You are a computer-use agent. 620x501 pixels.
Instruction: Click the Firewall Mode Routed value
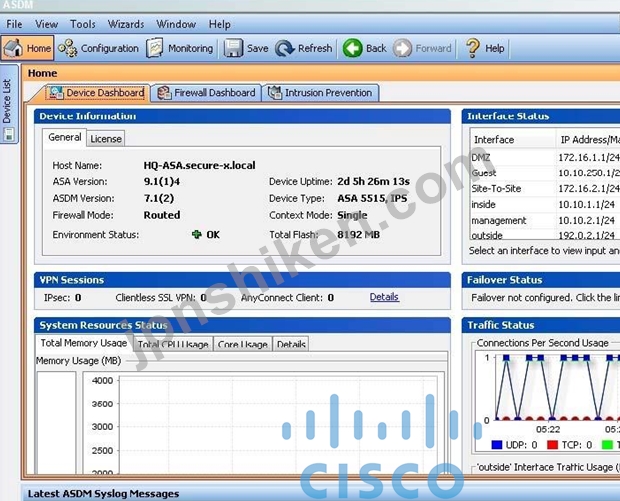tap(162, 215)
